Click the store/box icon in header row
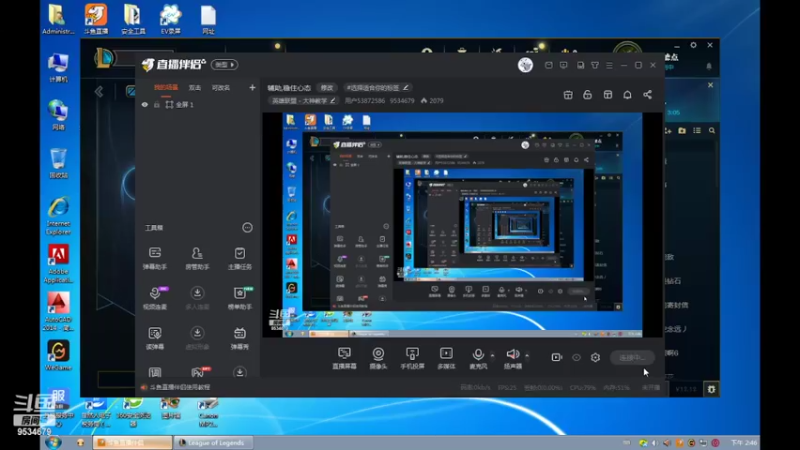The width and height of the screenshot is (800, 450). (608, 95)
